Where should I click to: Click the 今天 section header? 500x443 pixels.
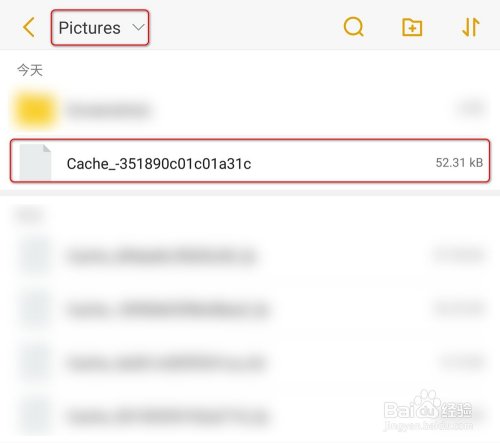coord(30,70)
